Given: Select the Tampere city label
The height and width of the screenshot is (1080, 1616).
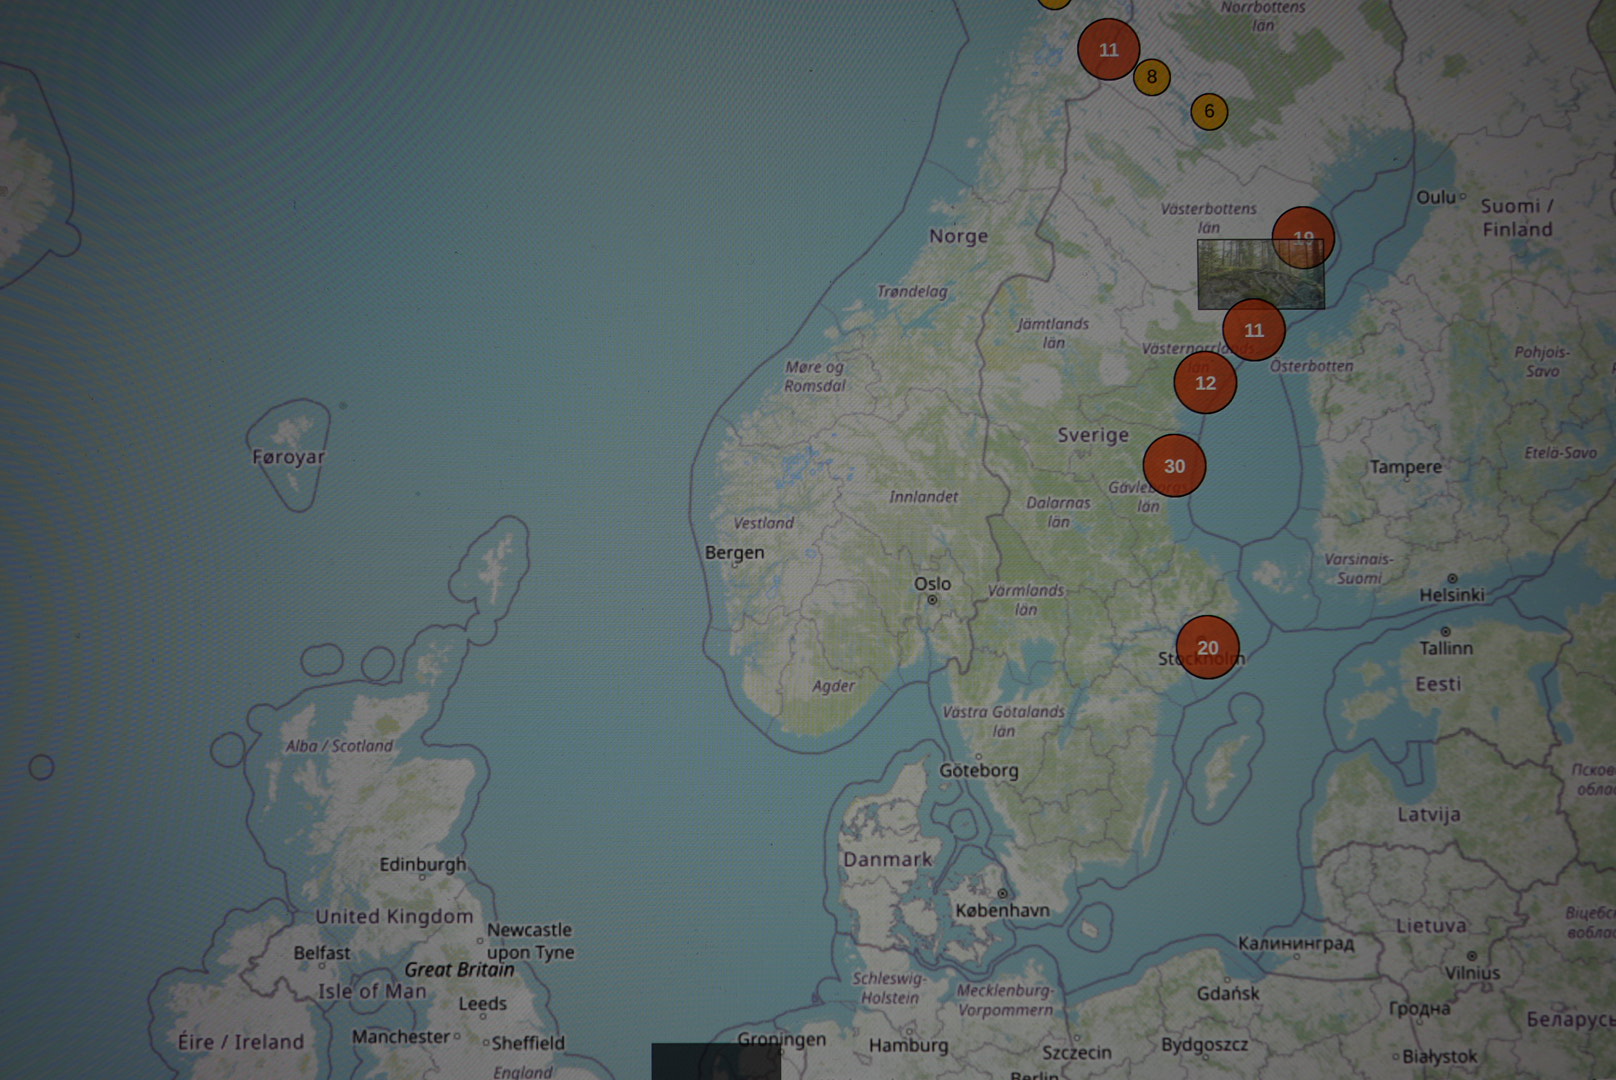Looking at the screenshot, I should click(1405, 467).
